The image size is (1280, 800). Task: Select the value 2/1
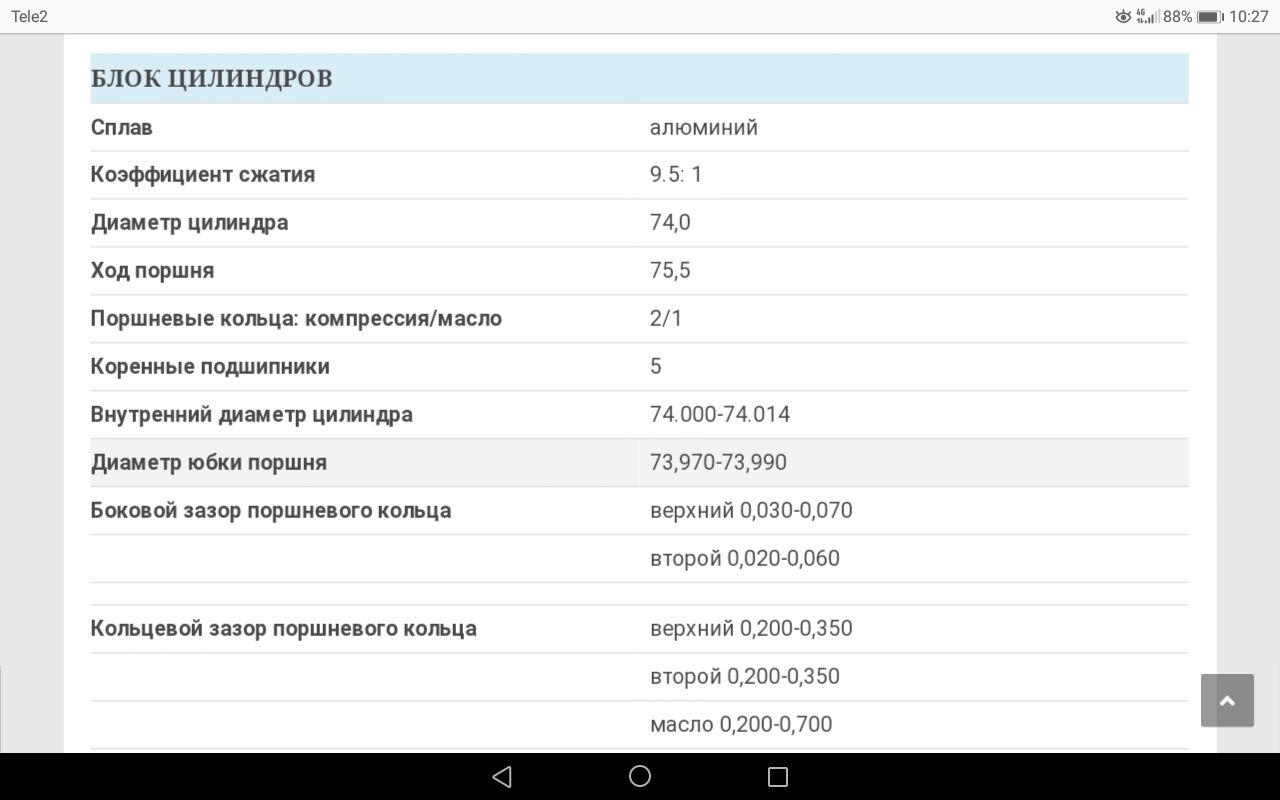666,318
